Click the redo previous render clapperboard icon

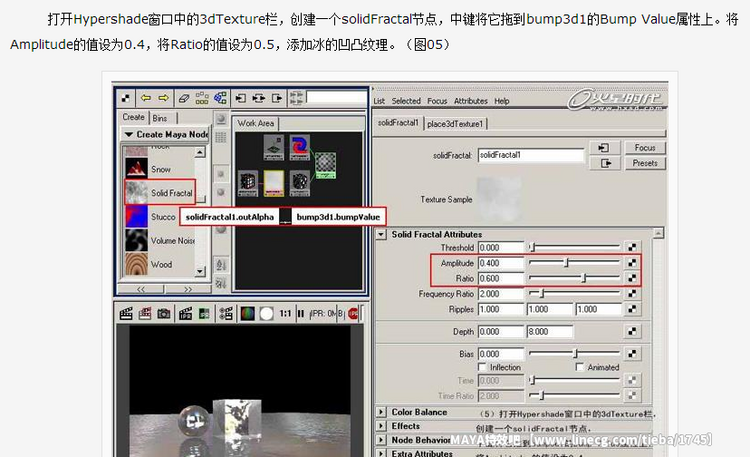tap(126, 314)
